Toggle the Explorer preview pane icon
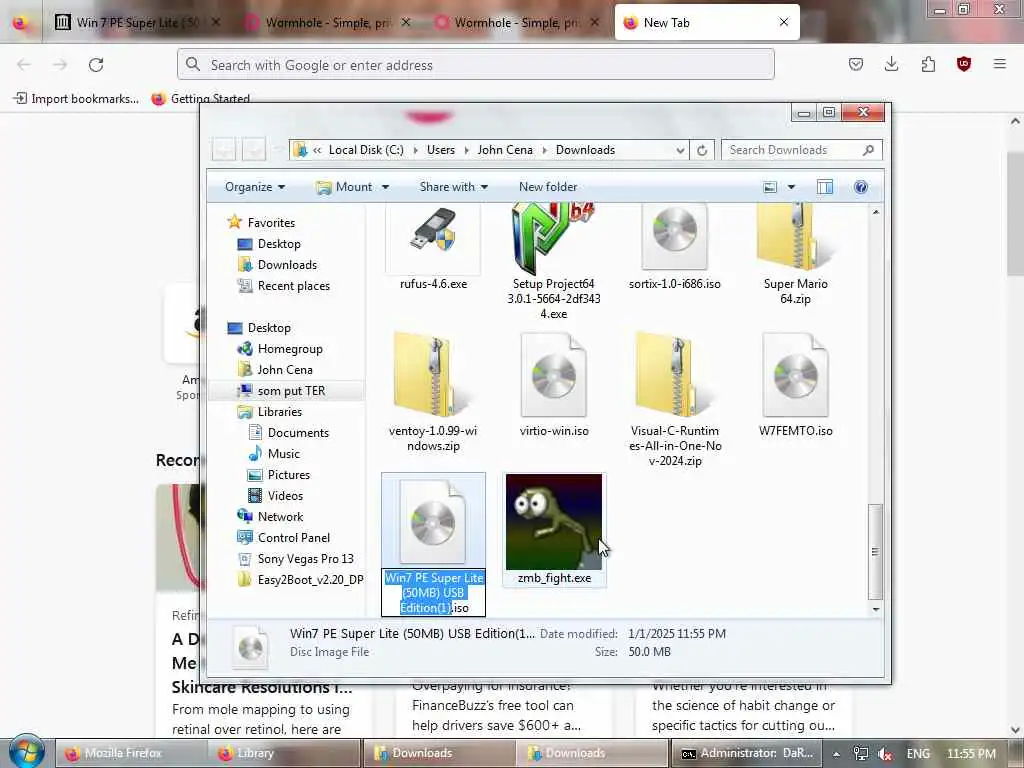Screen dimensions: 1024x768 pos(825,187)
